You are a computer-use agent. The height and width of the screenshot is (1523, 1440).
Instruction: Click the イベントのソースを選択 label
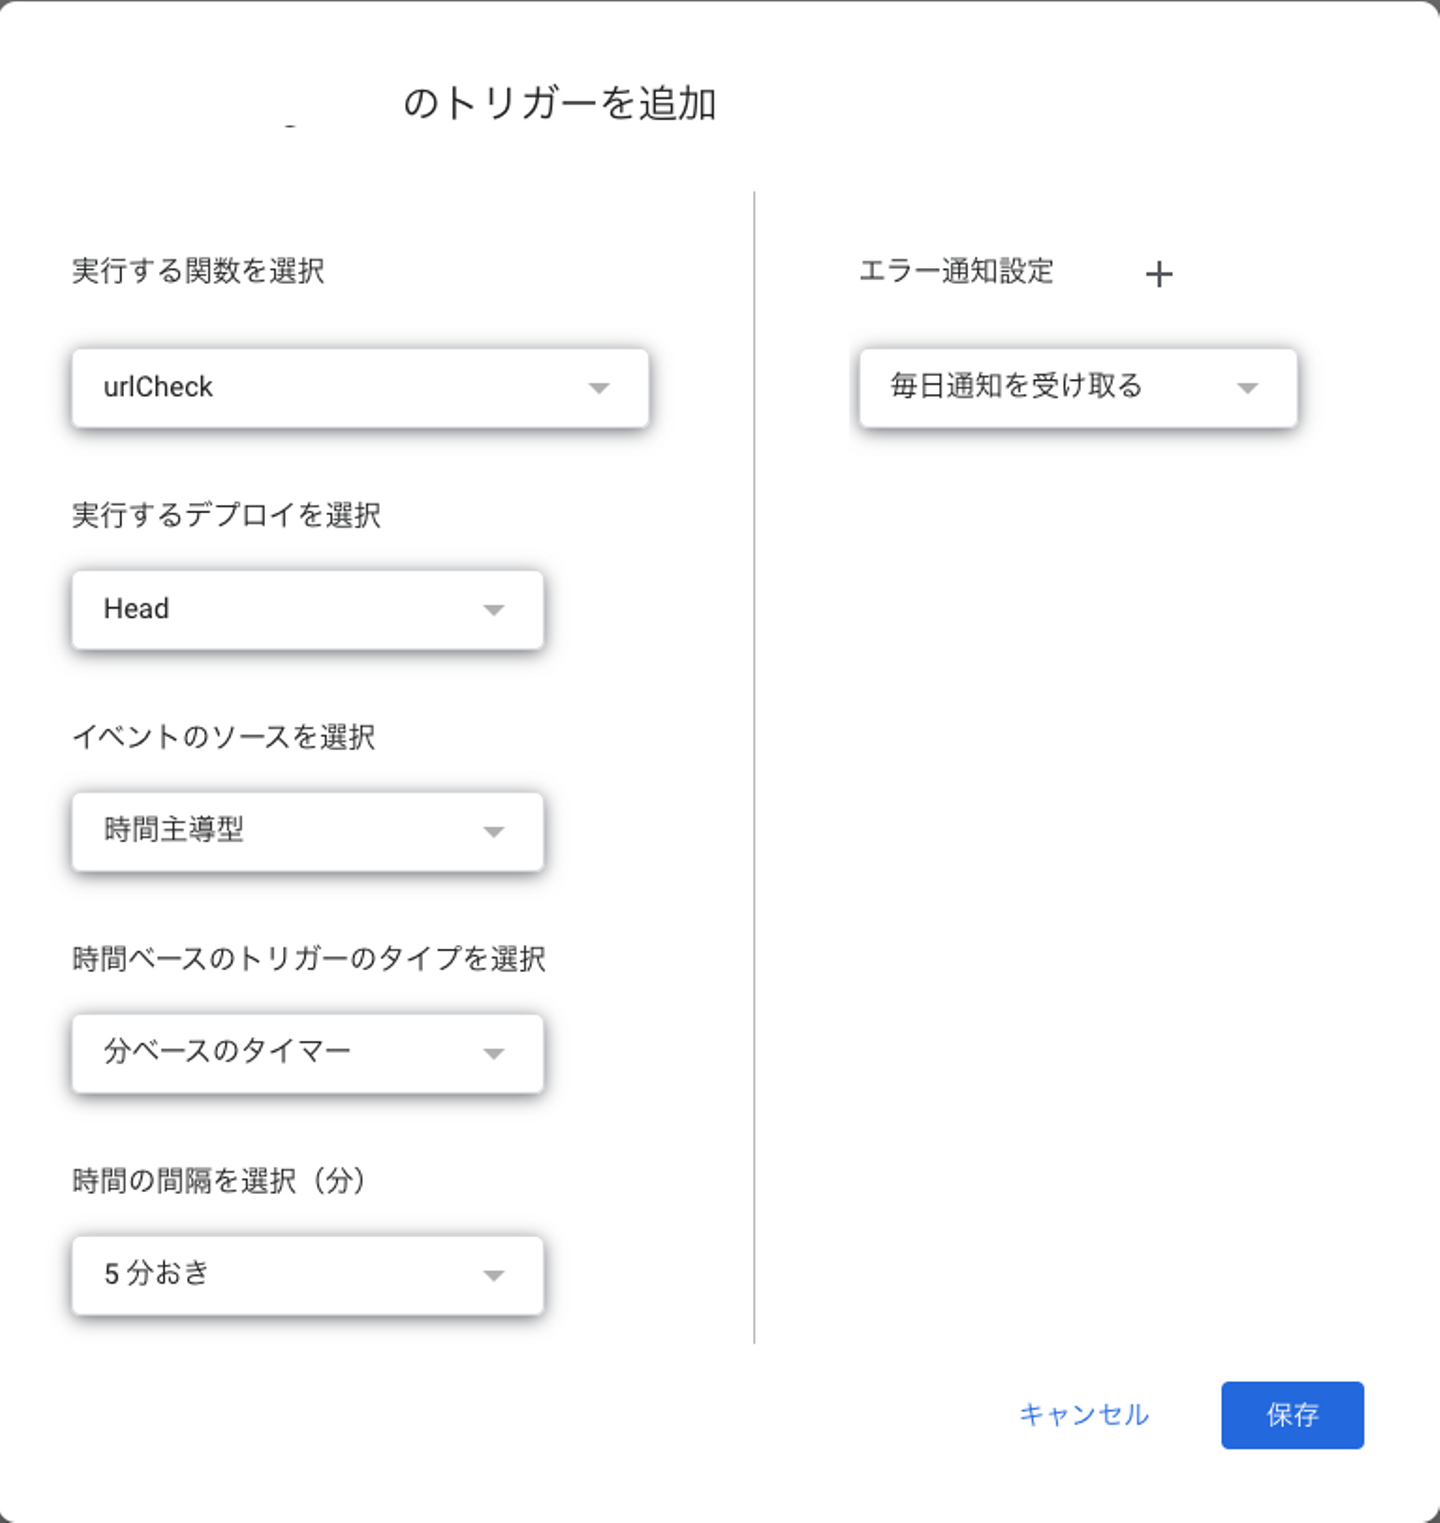224,737
